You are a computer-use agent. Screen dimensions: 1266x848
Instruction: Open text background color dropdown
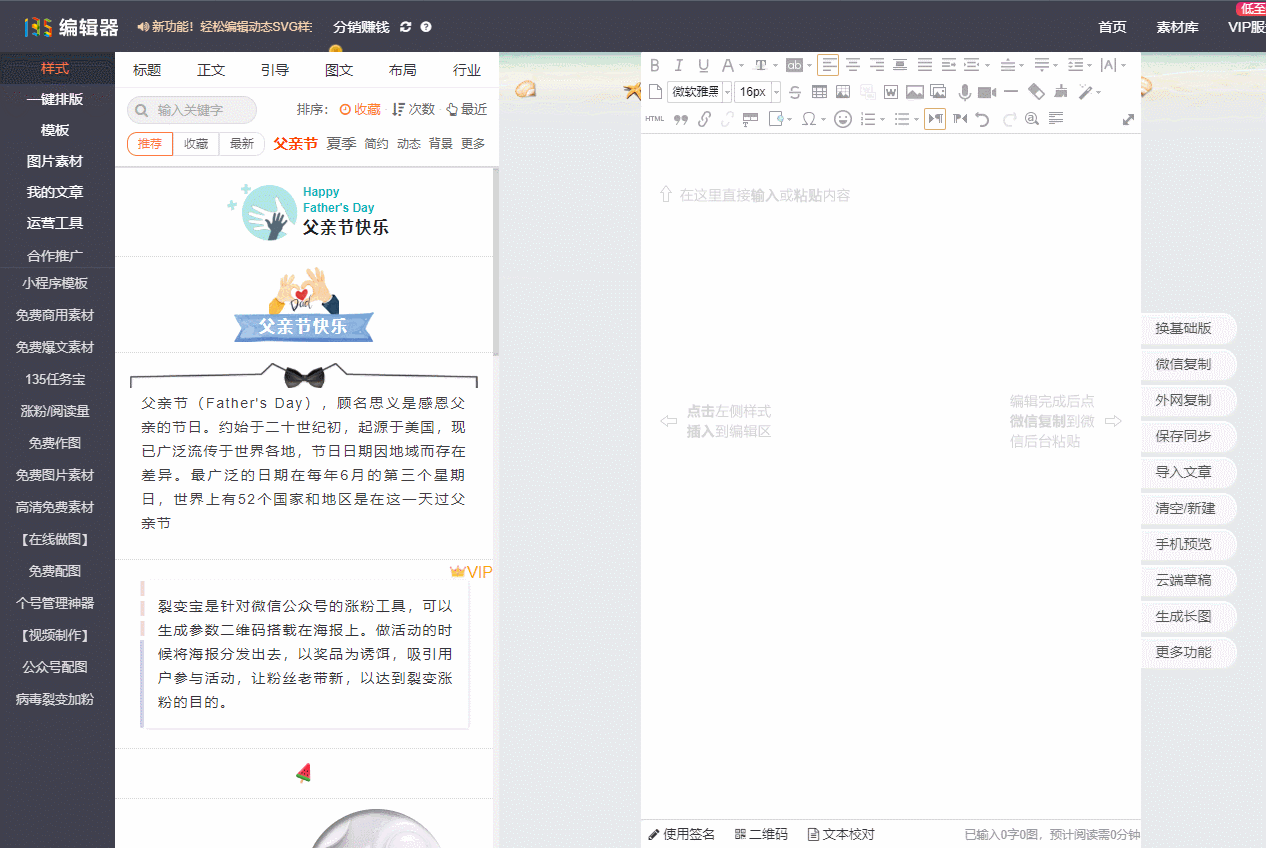tap(810, 66)
